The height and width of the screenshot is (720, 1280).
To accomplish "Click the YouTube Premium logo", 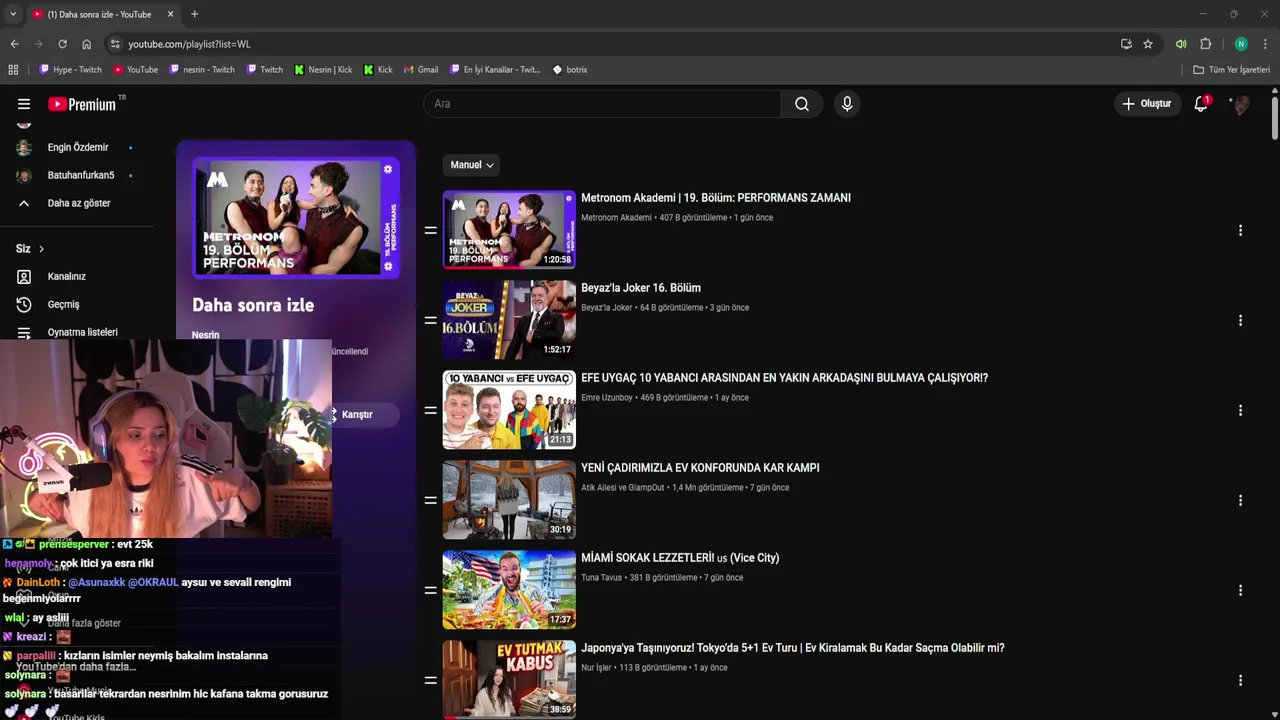I will [82, 104].
